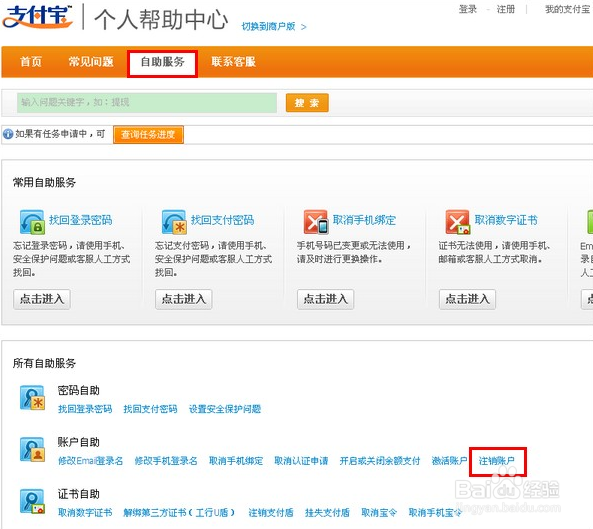
Task: Click the 取消手机绑定 phone icon
Action: pyautogui.click(x=316, y=222)
